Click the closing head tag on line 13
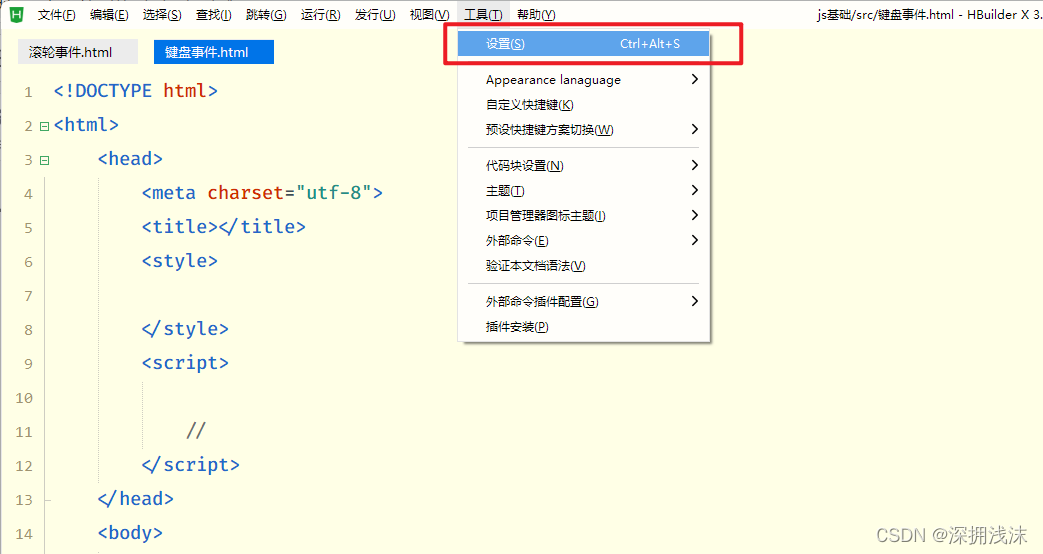Viewport: 1043px width, 554px height. [x=136, y=499]
